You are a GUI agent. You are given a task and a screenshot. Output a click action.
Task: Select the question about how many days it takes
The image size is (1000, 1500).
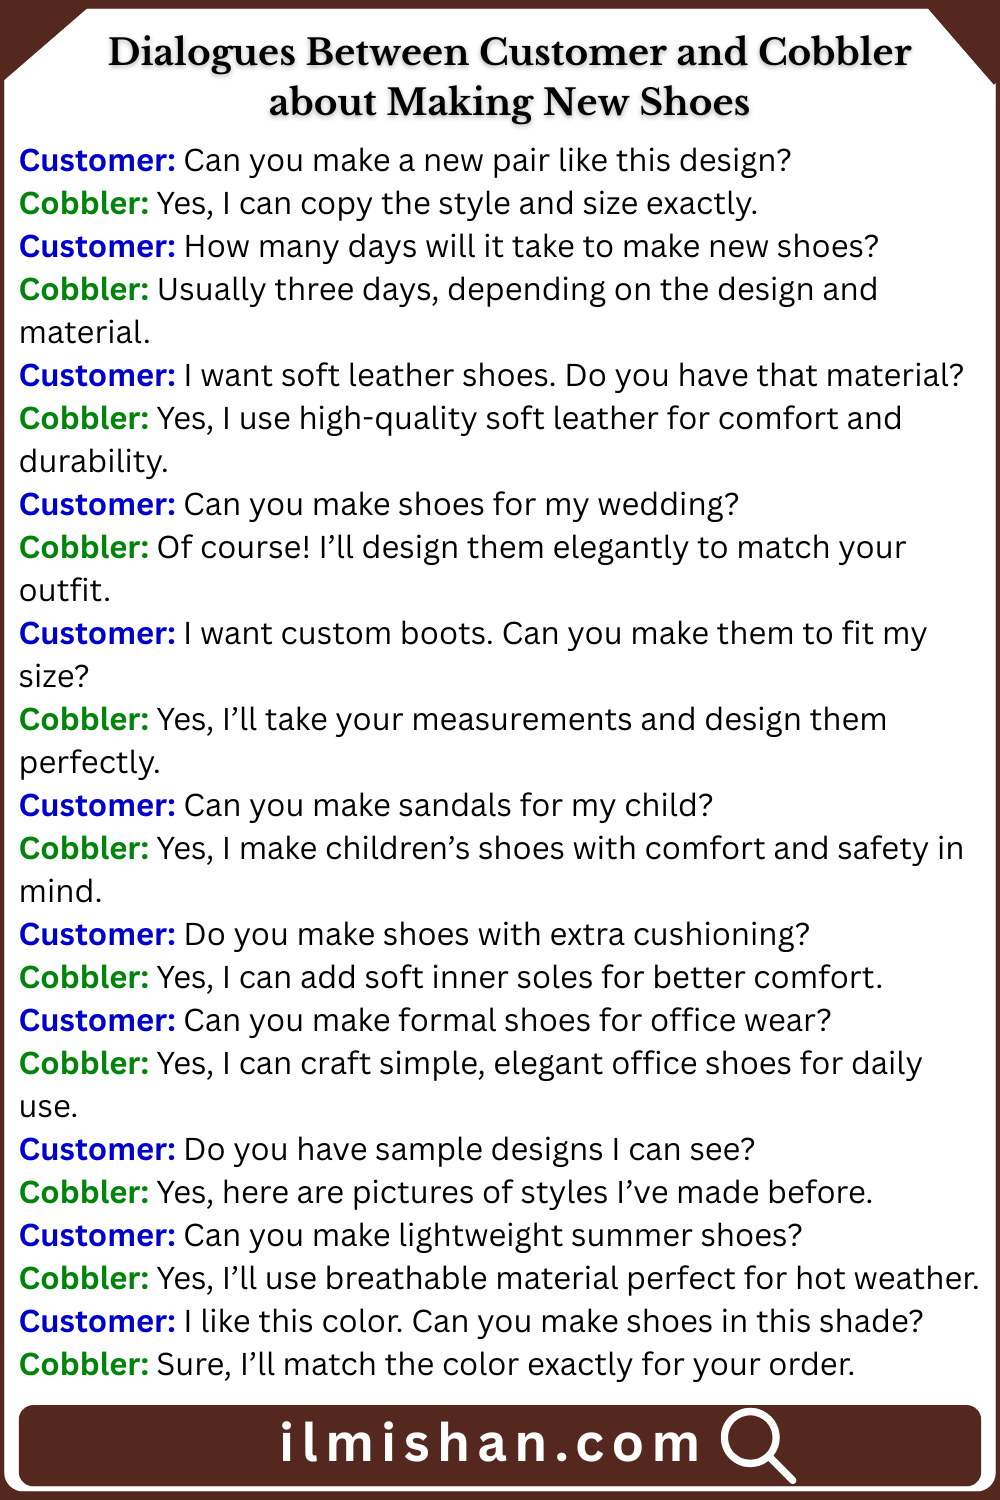pyautogui.click(x=531, y=246)
